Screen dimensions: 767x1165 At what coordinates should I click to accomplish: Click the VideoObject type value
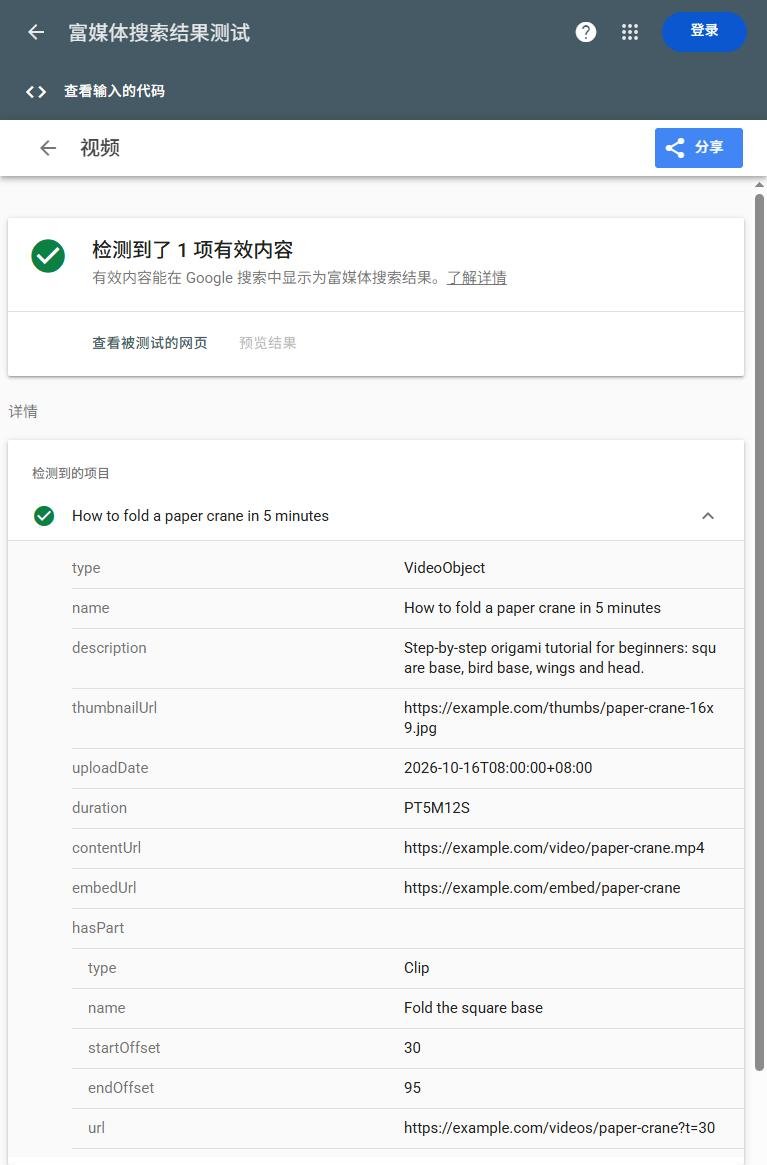coord(444,568)
